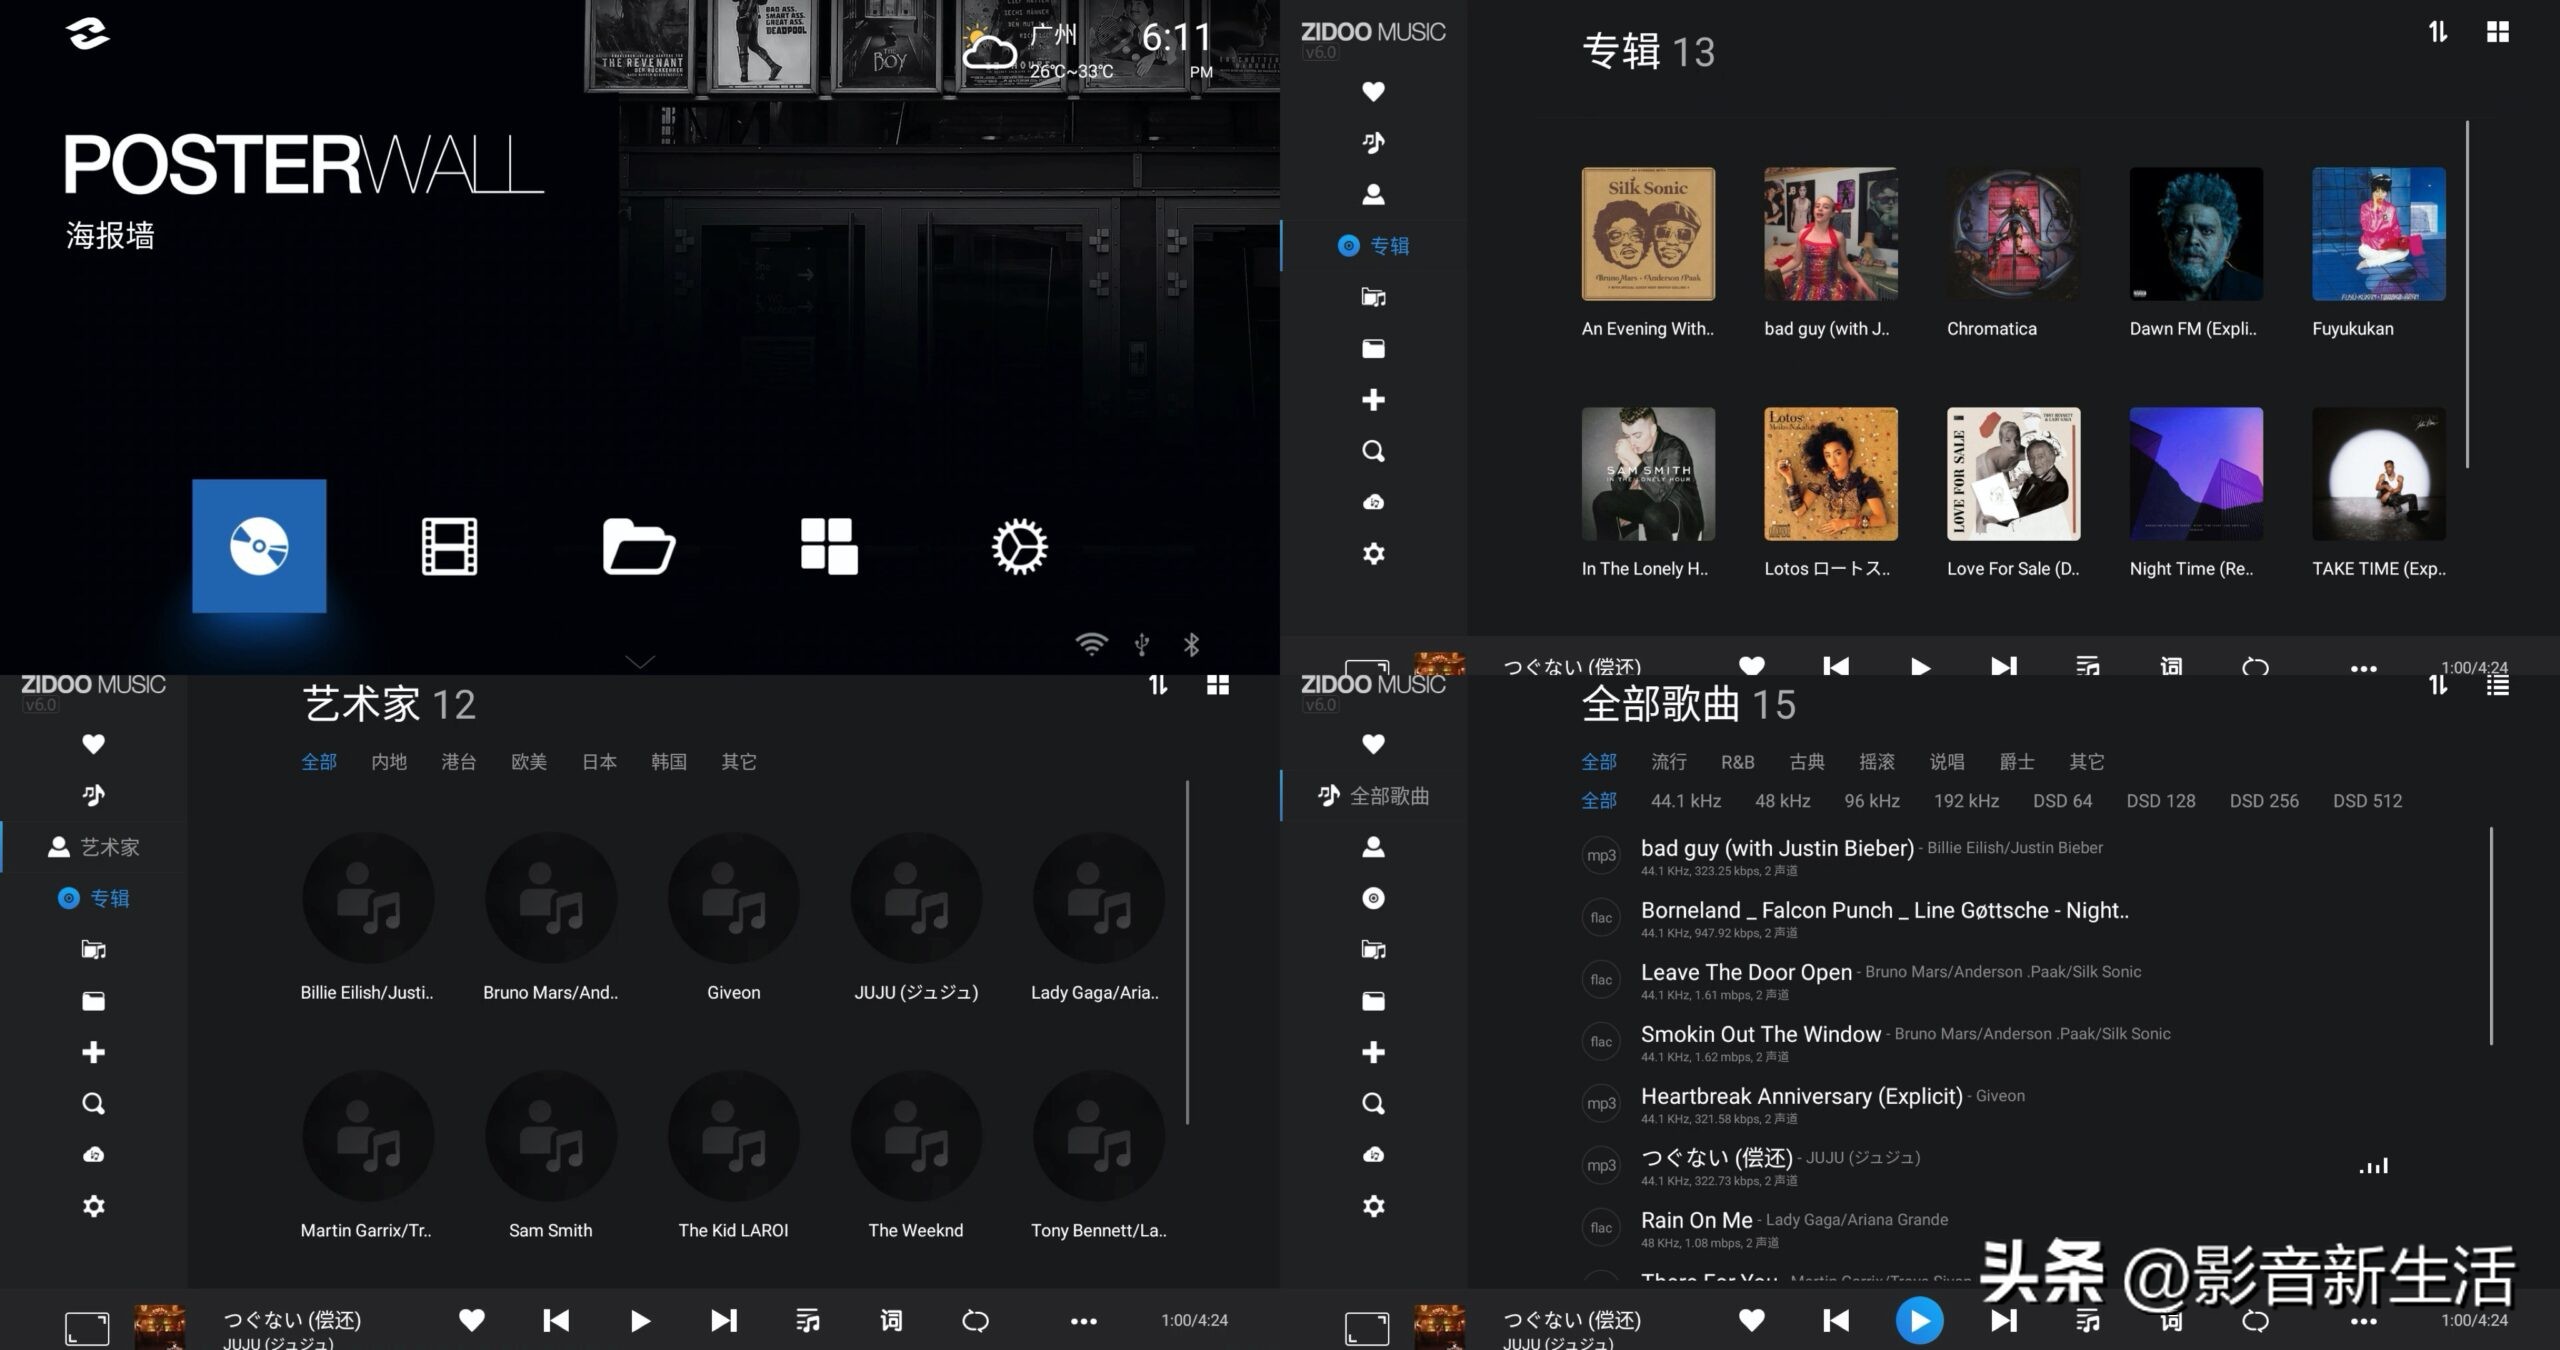Open the Posterwall settings gear icon
The height and width of the screenshot is (1350, 2560).
1019,546
